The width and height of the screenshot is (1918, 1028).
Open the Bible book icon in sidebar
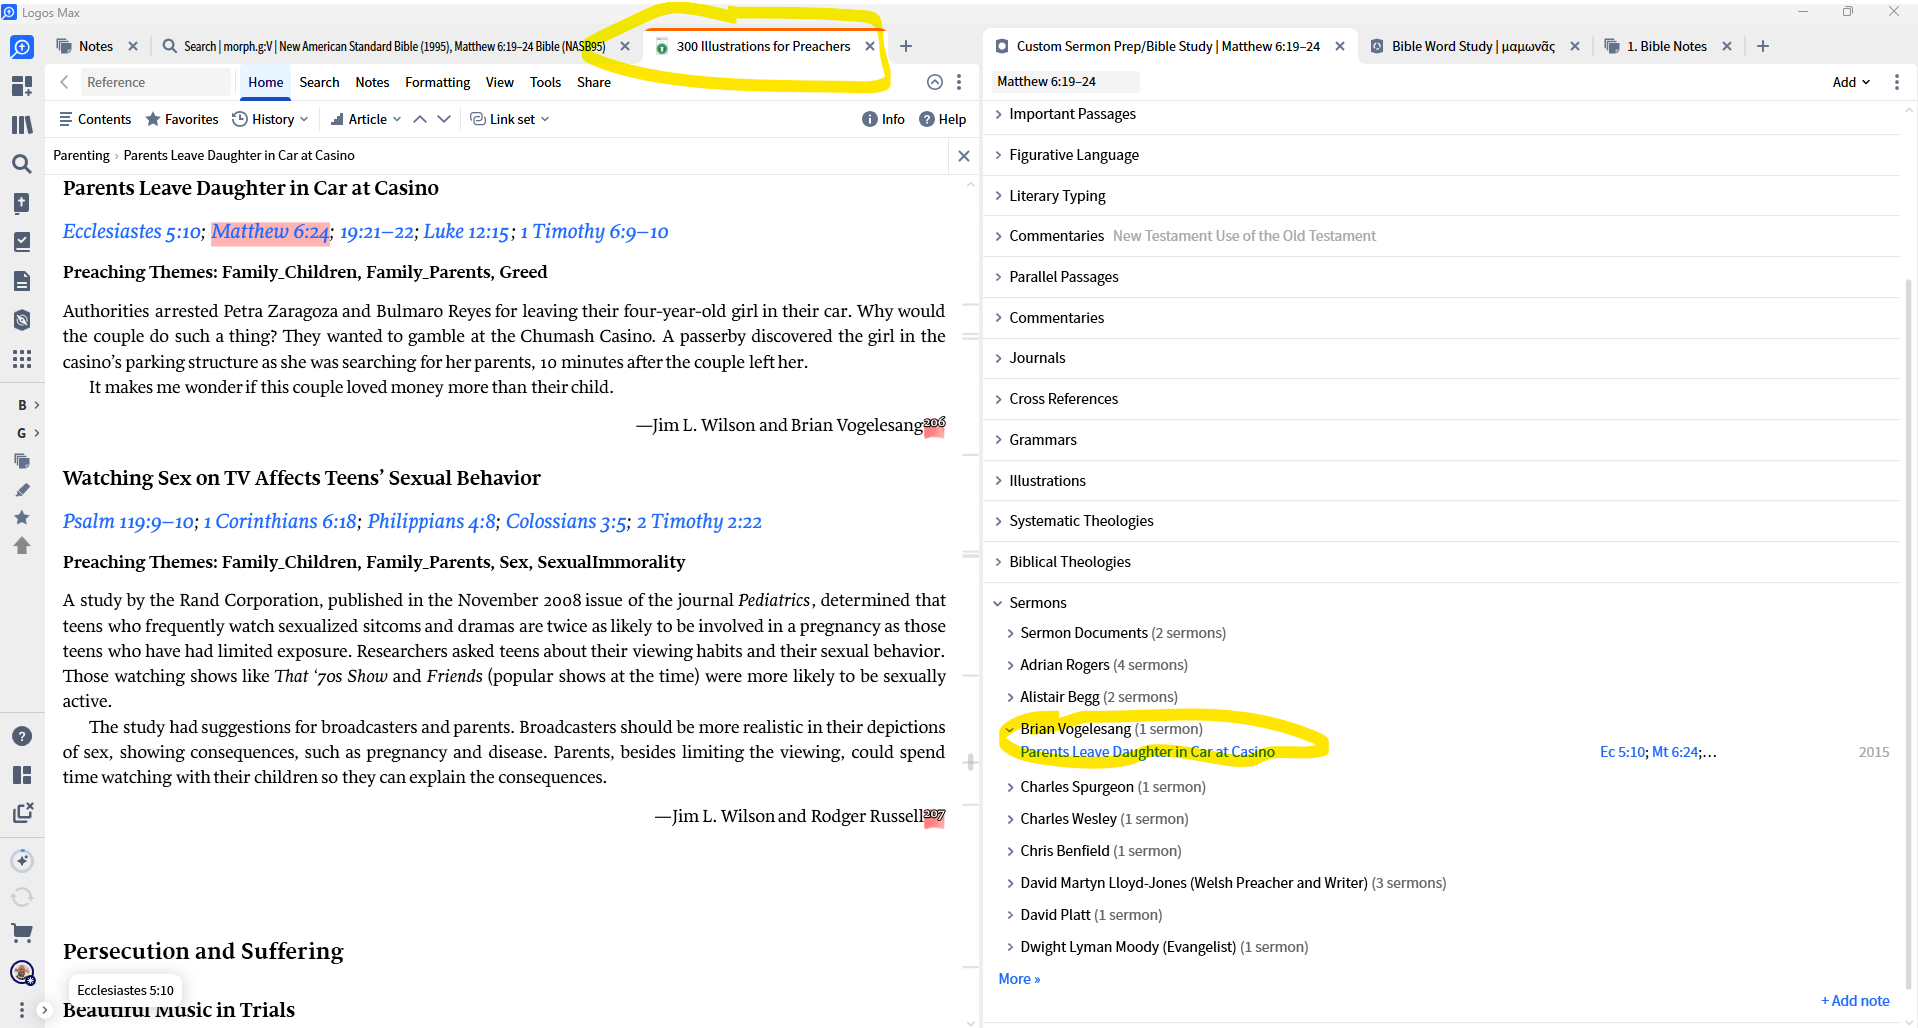pyautogui.click(x=21, y=203)
